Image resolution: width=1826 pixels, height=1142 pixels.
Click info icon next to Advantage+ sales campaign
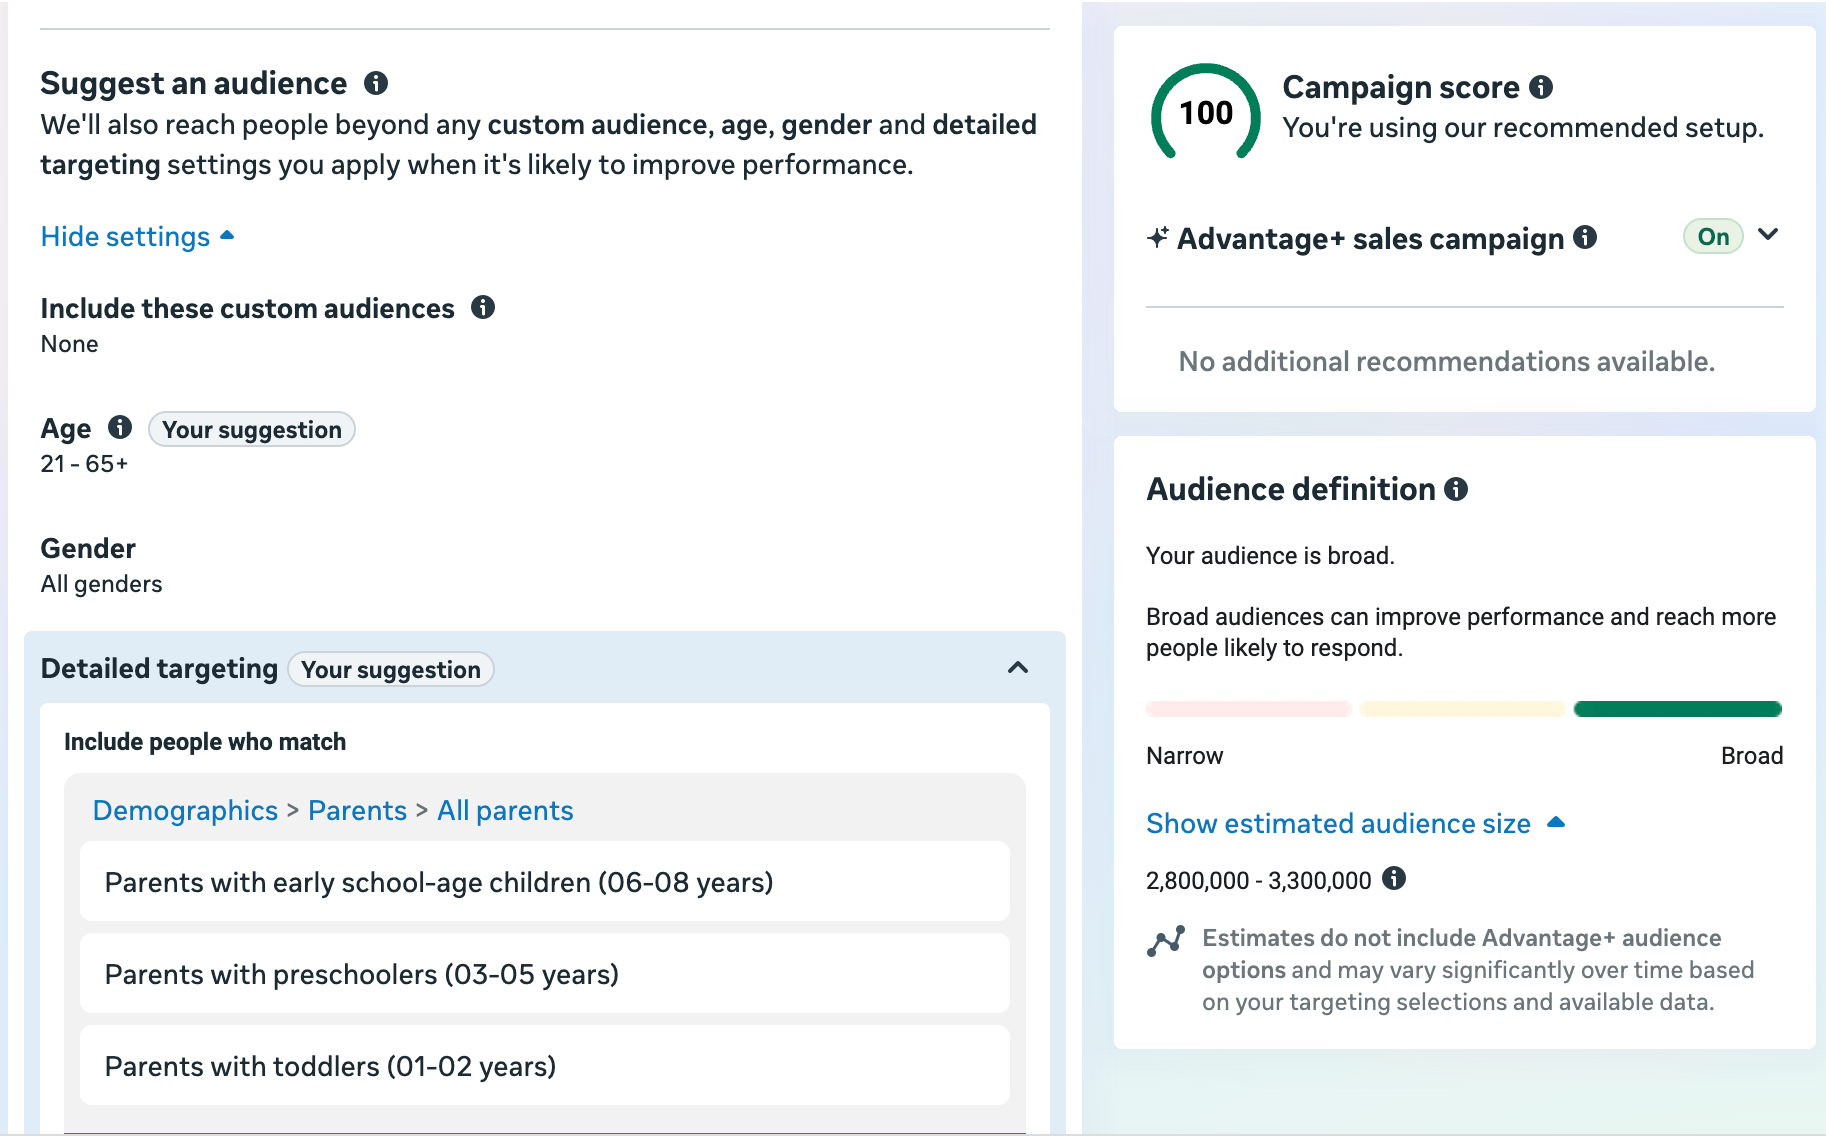click(1585, 238)
